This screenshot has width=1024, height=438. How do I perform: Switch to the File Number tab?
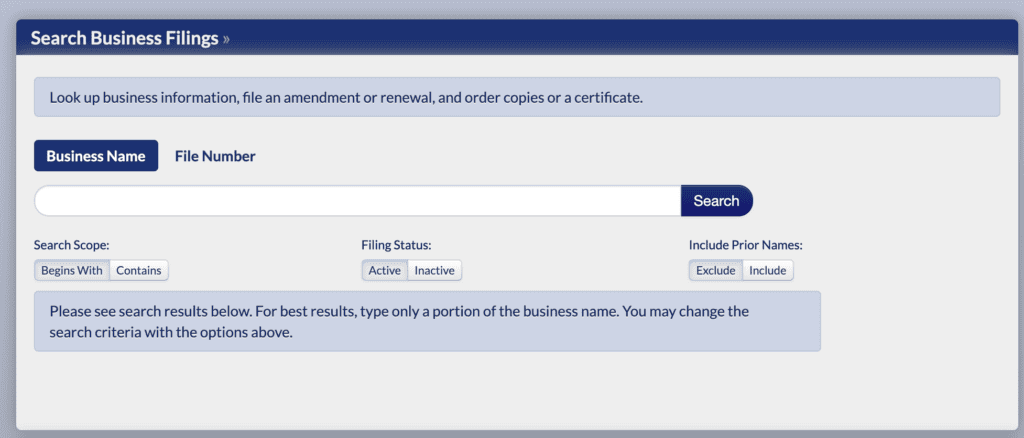215,156
